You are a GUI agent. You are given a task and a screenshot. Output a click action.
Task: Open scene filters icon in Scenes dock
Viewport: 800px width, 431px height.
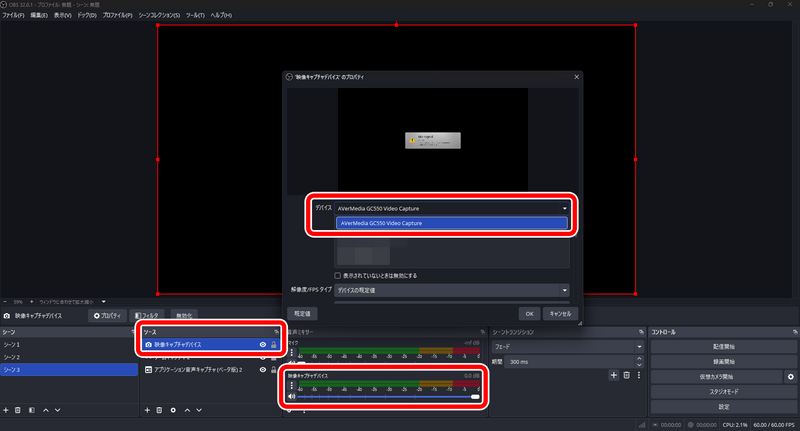(32, 410)
